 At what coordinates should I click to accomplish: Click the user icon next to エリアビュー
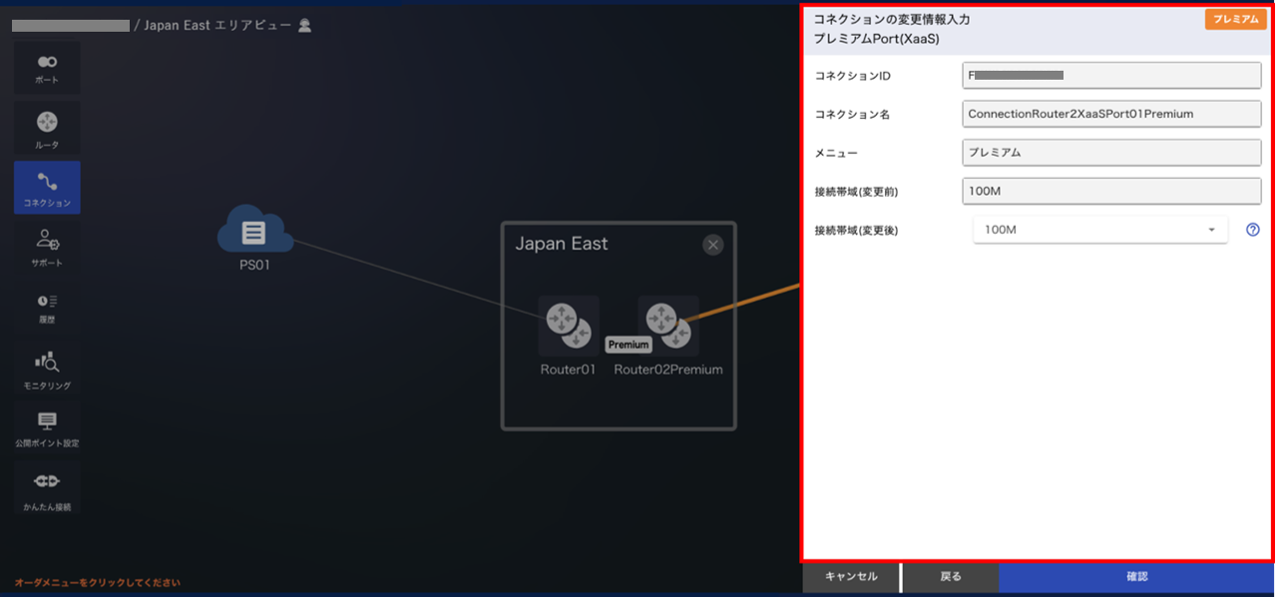pyautogui.click(x=305, y=25)
